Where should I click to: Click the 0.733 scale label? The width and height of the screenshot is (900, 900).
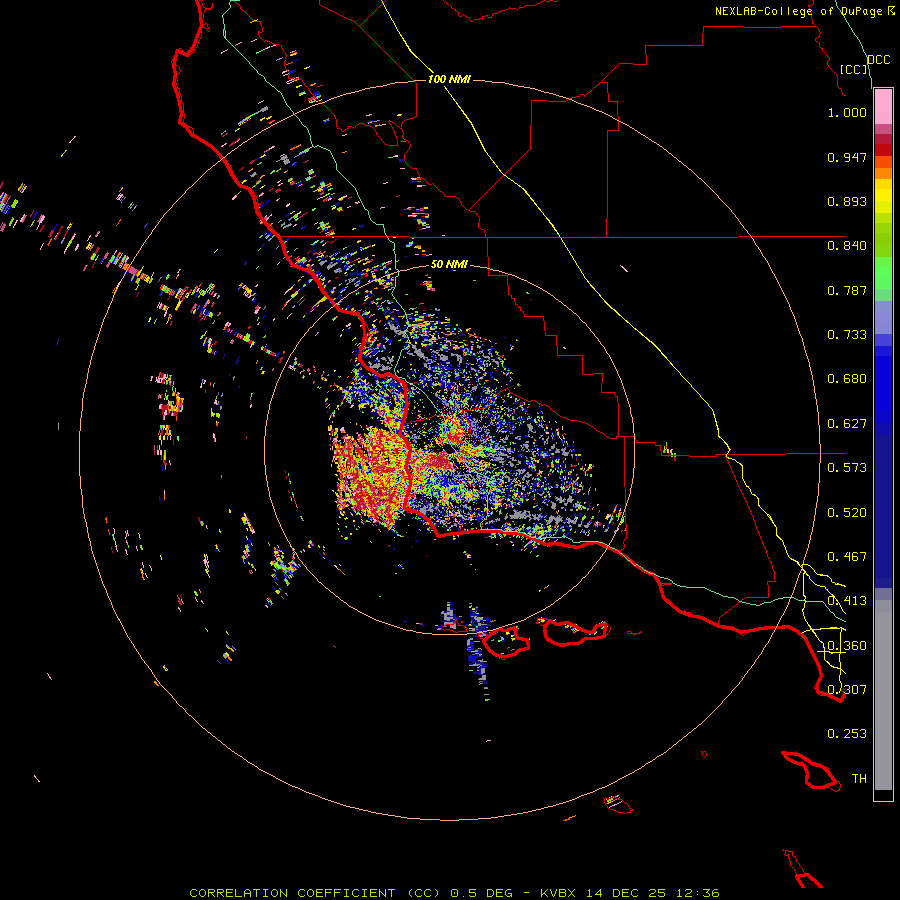click(847, 335)
